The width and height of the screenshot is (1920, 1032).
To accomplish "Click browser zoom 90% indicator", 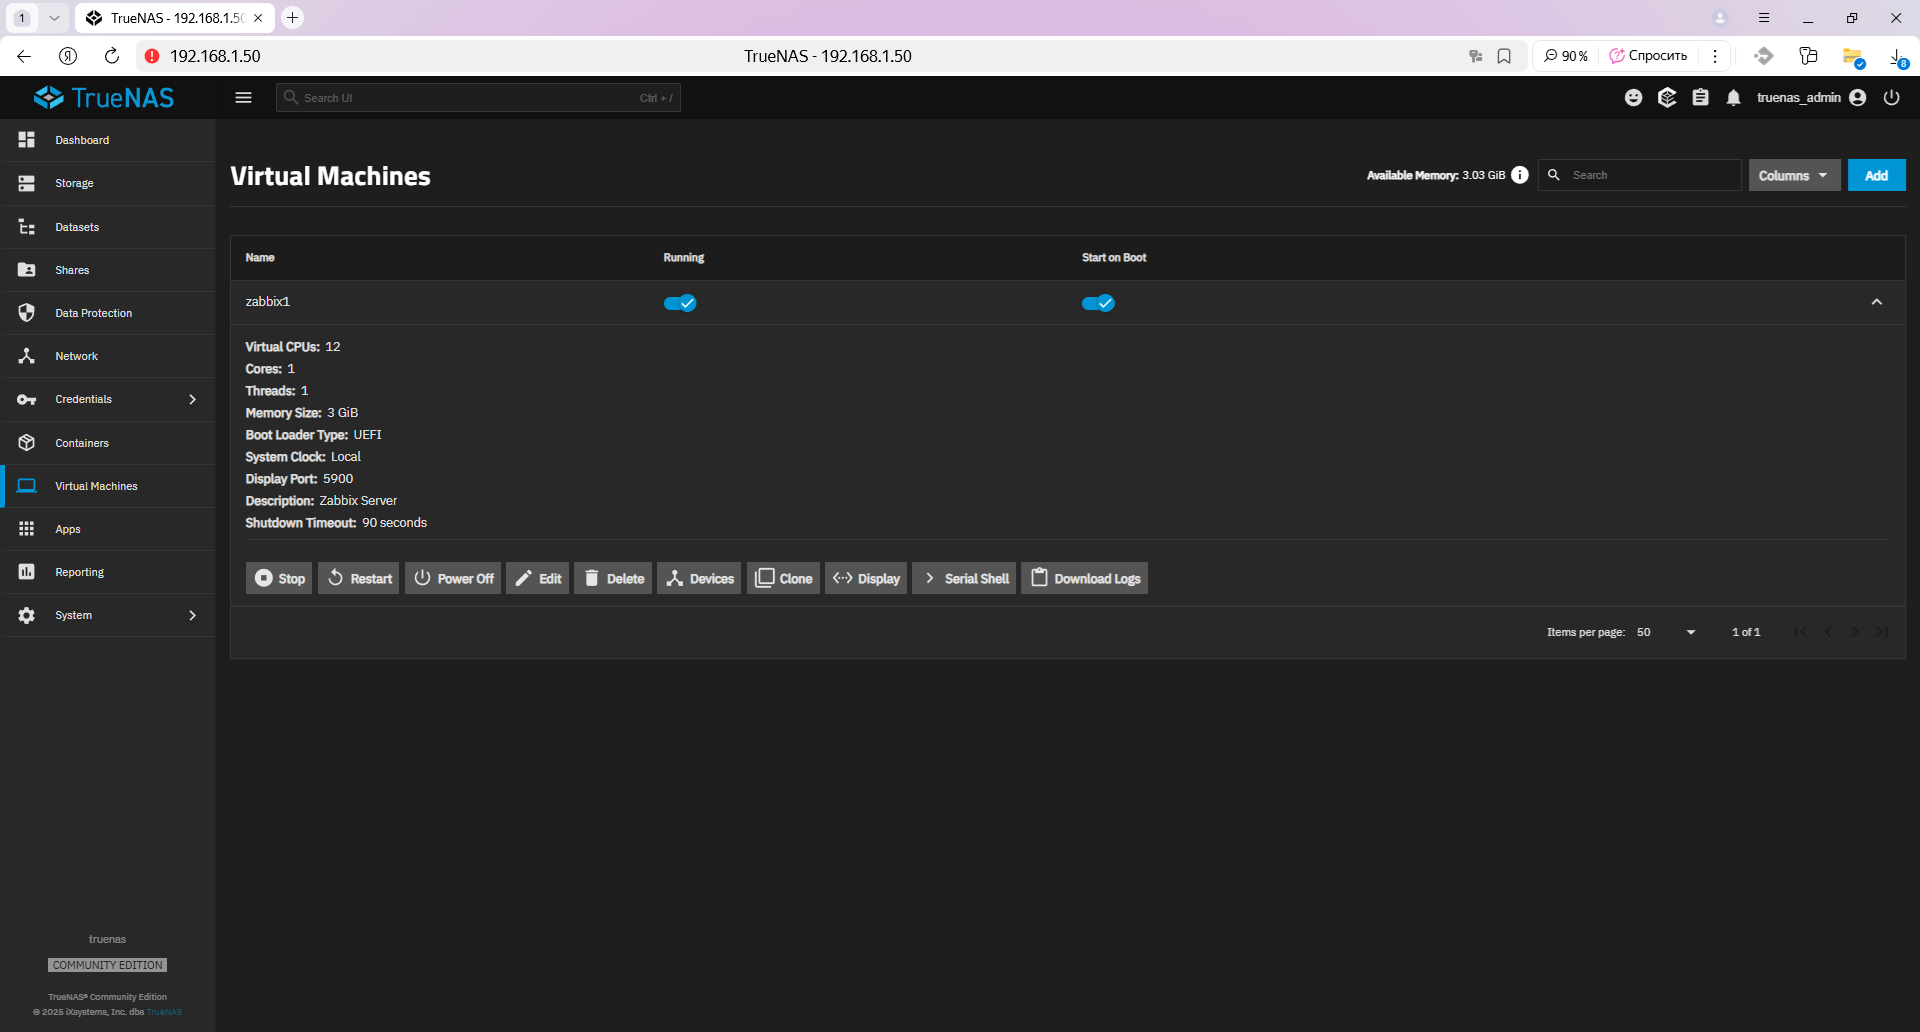I will [x=1566, y=56].
